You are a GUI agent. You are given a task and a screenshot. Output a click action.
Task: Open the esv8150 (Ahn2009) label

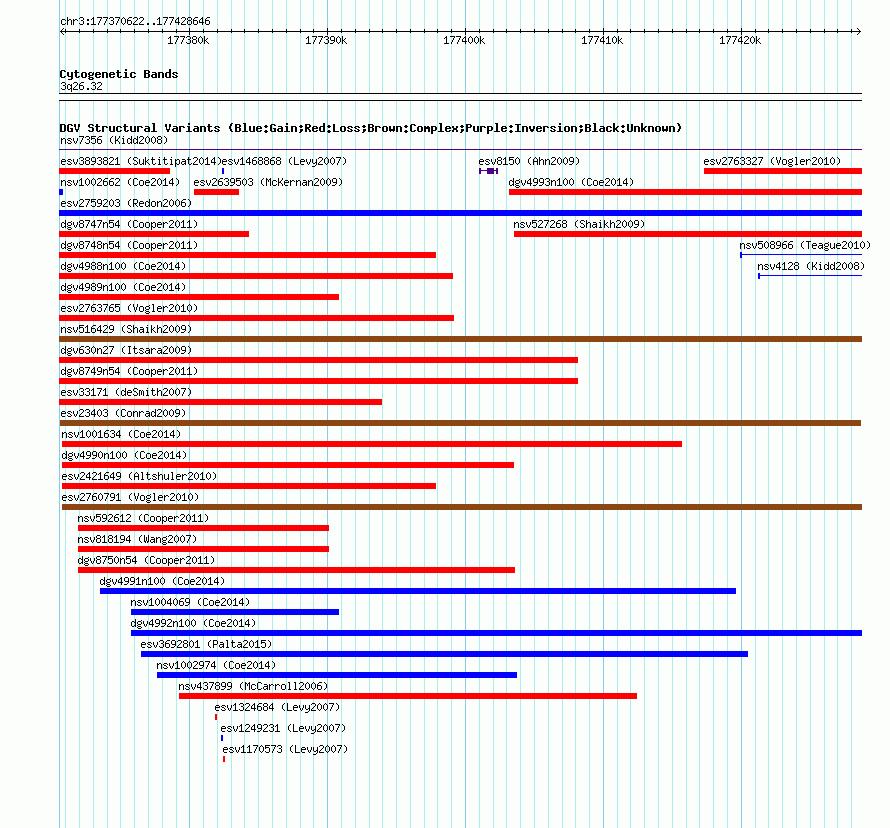click(x=529, y=161)
